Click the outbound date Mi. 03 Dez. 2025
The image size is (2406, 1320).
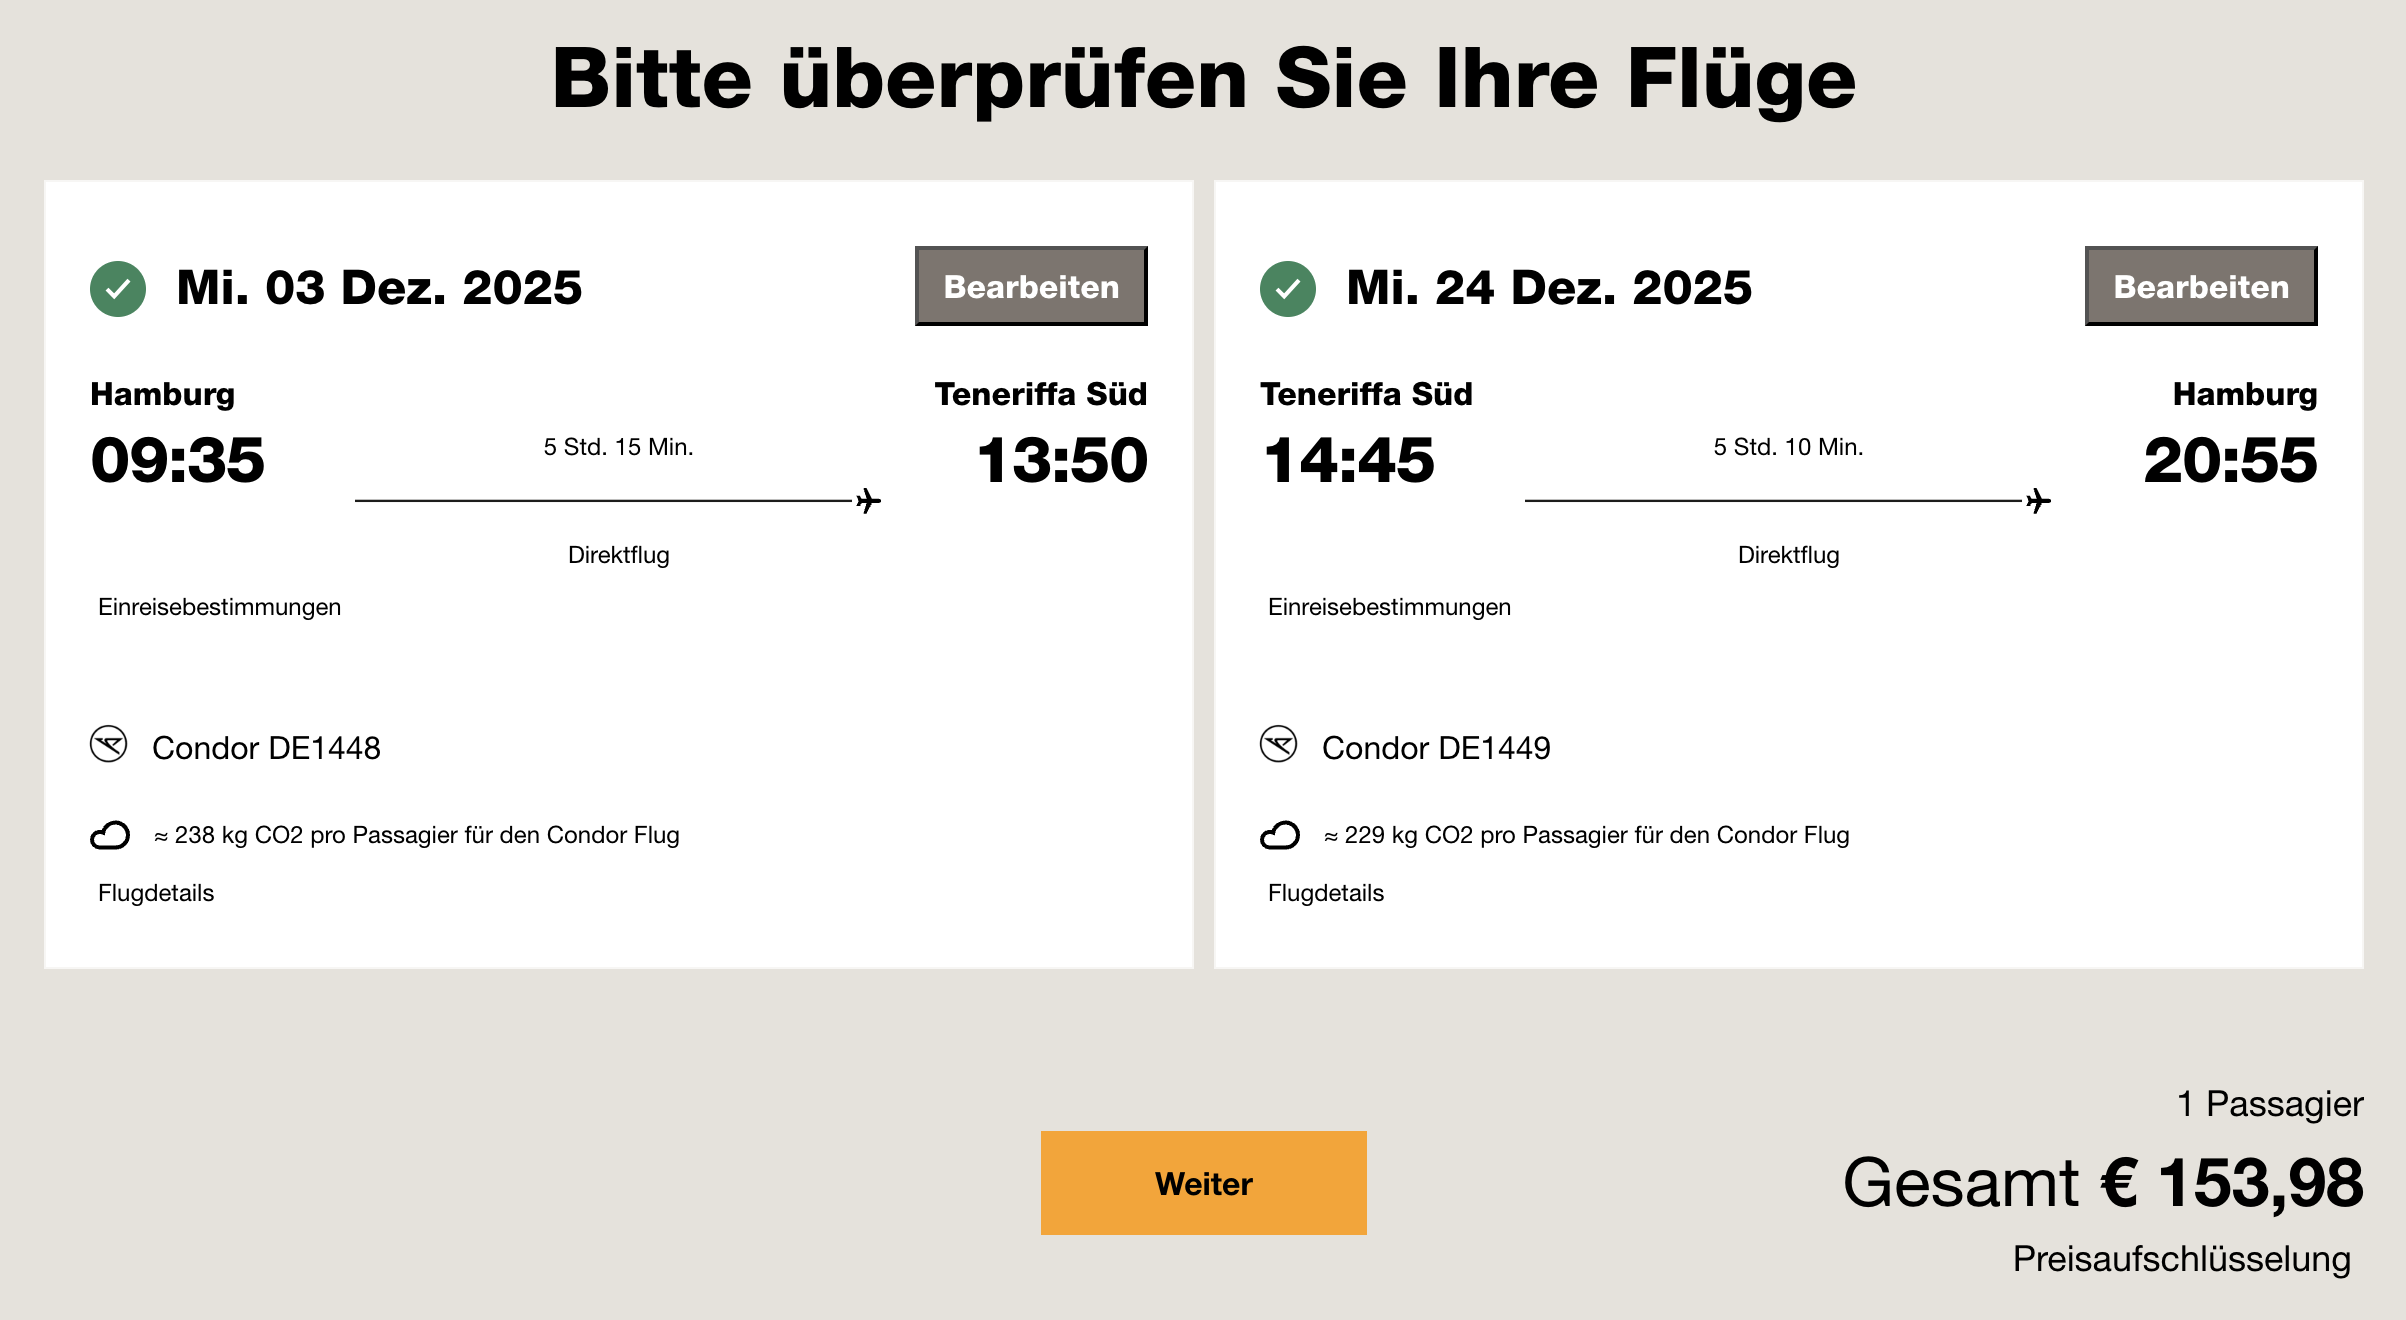click(x=379, y=288)
